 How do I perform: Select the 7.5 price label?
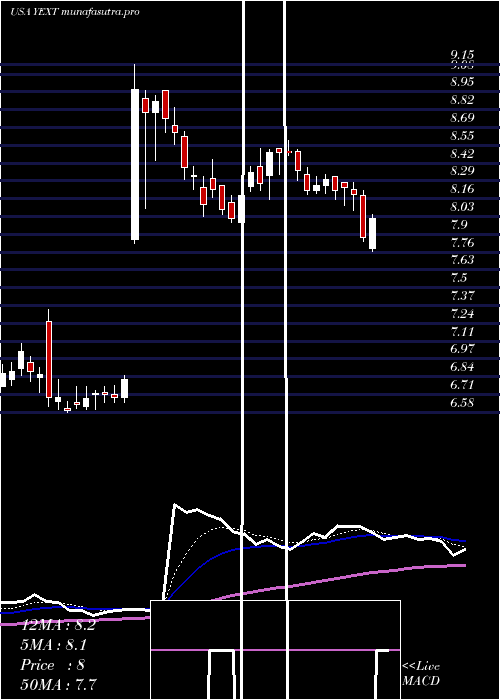[459, 278]
